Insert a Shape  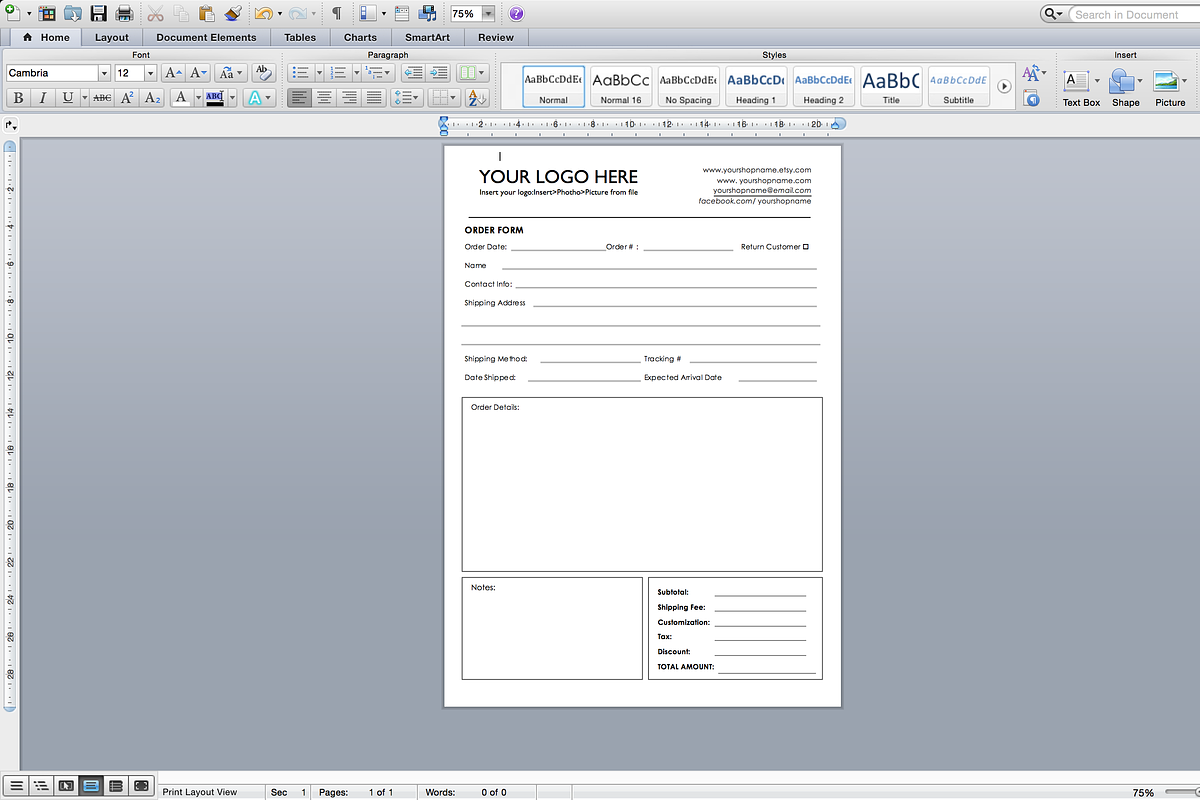[1125, 87]
